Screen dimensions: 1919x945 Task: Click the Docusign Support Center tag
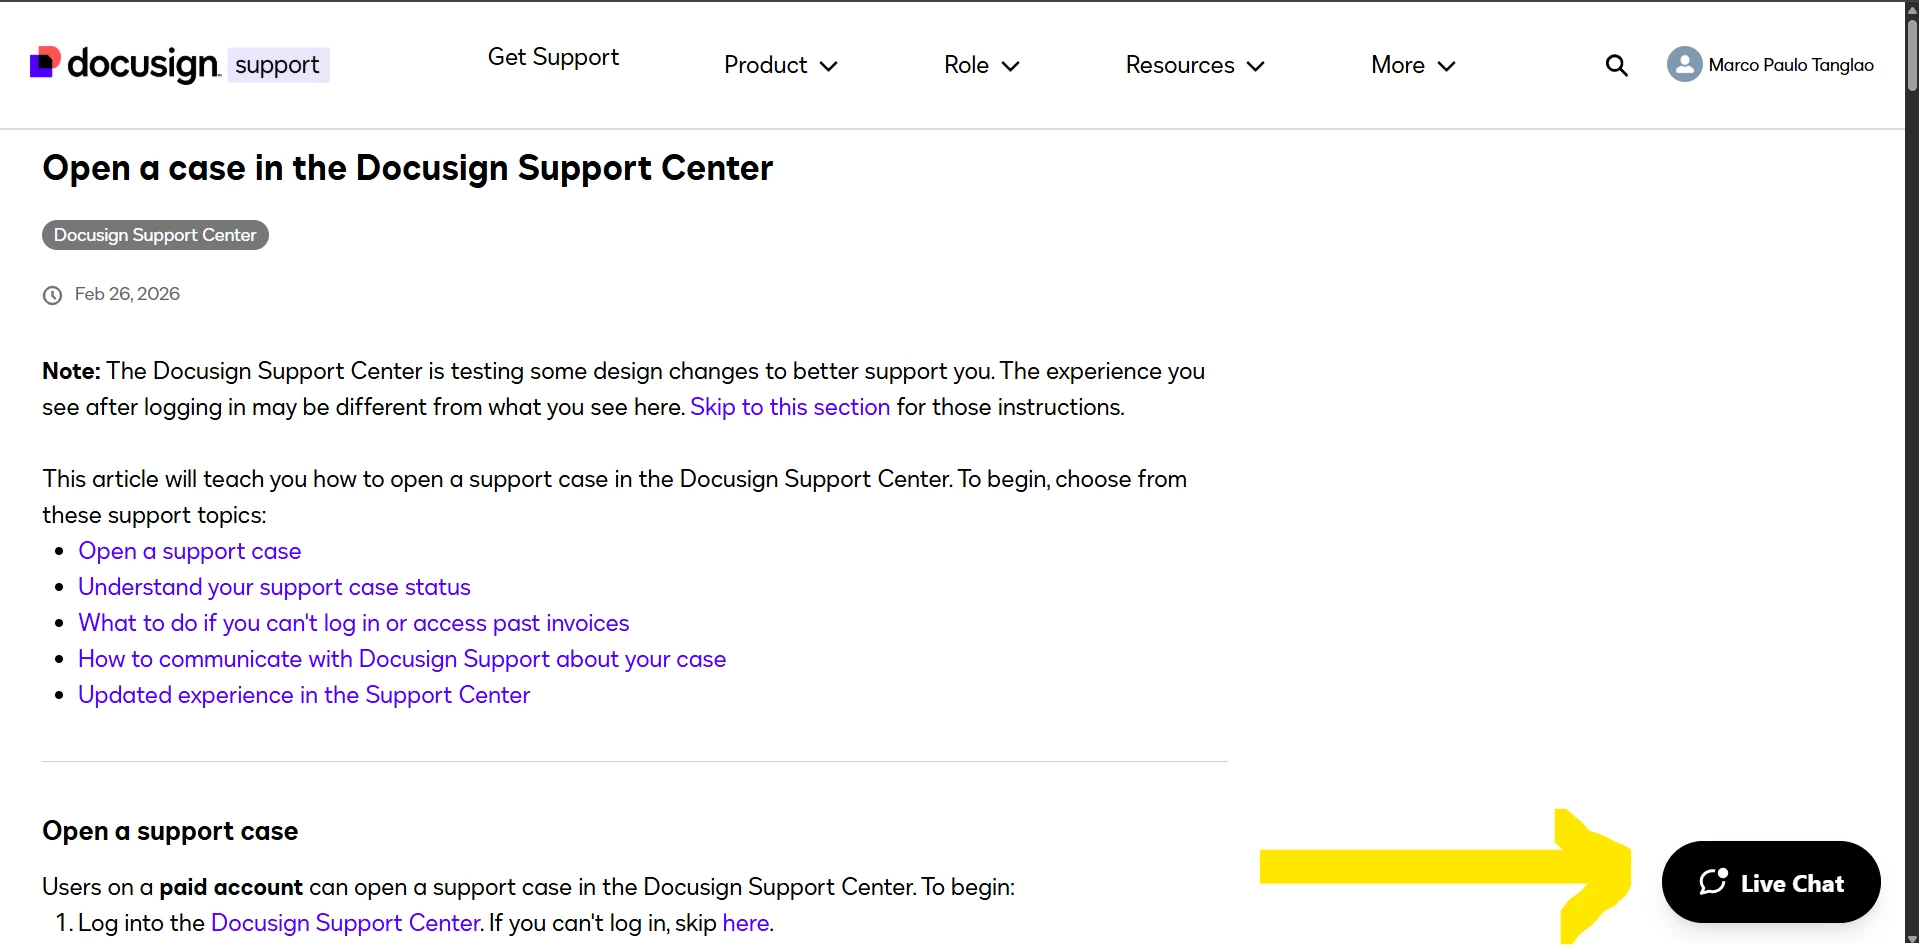(155, 235)
